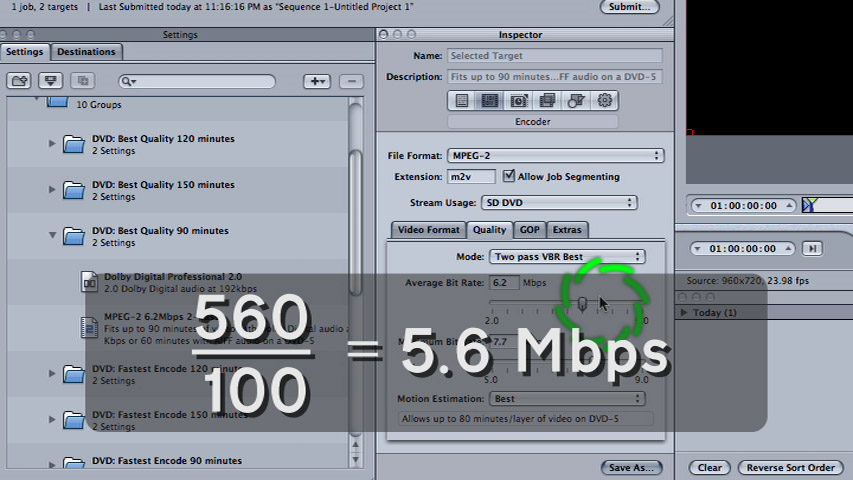The height and width of the screenshot is (480, 853).
Task: Click the DVD: Best Quality 120 minutes folder icon
Action: click(x=73, y=144)
